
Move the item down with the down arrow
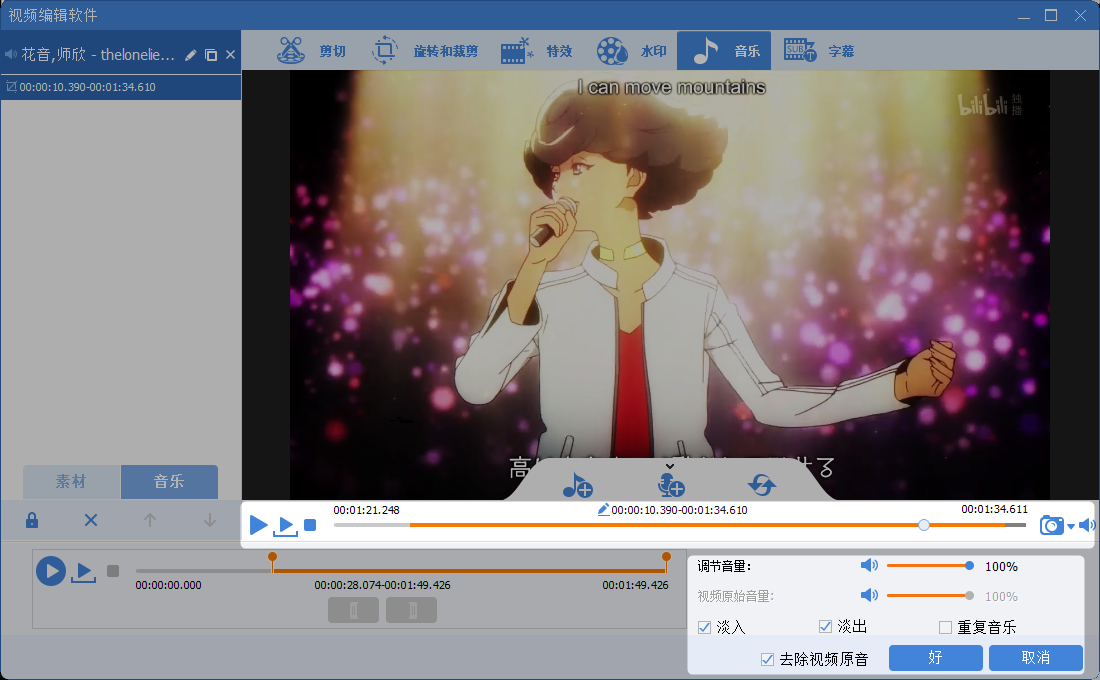[209, 520]
